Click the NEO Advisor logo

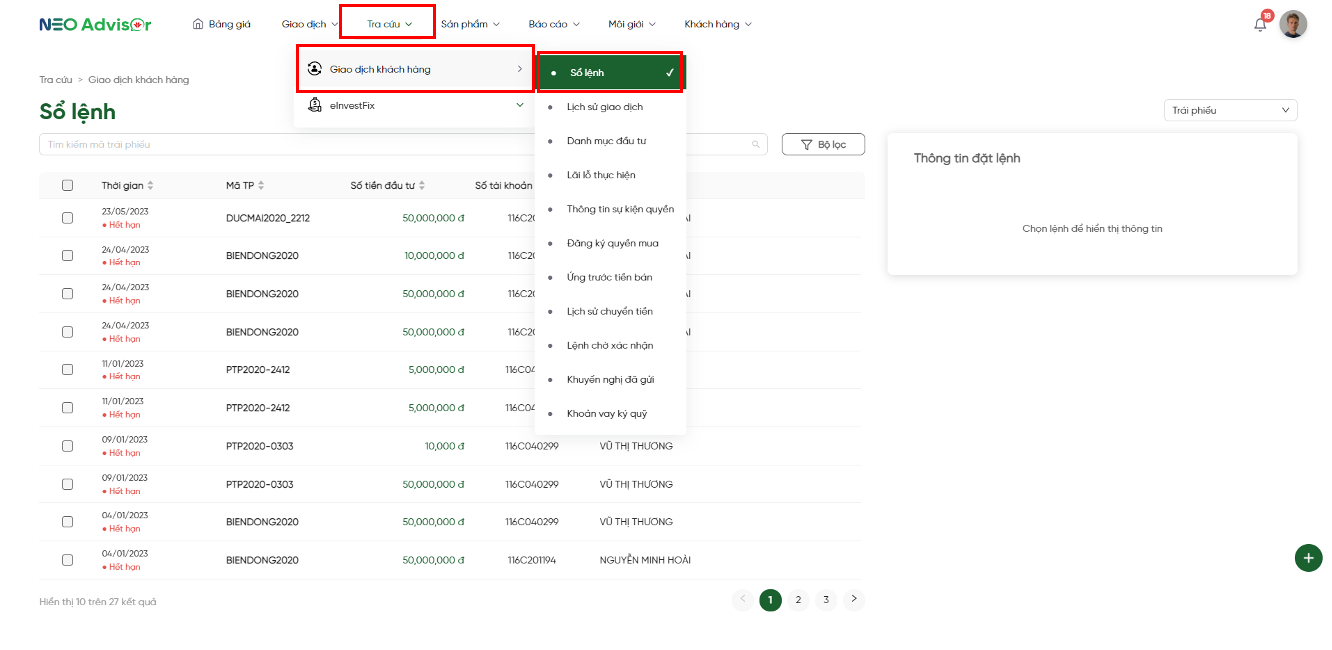(95, 24)
